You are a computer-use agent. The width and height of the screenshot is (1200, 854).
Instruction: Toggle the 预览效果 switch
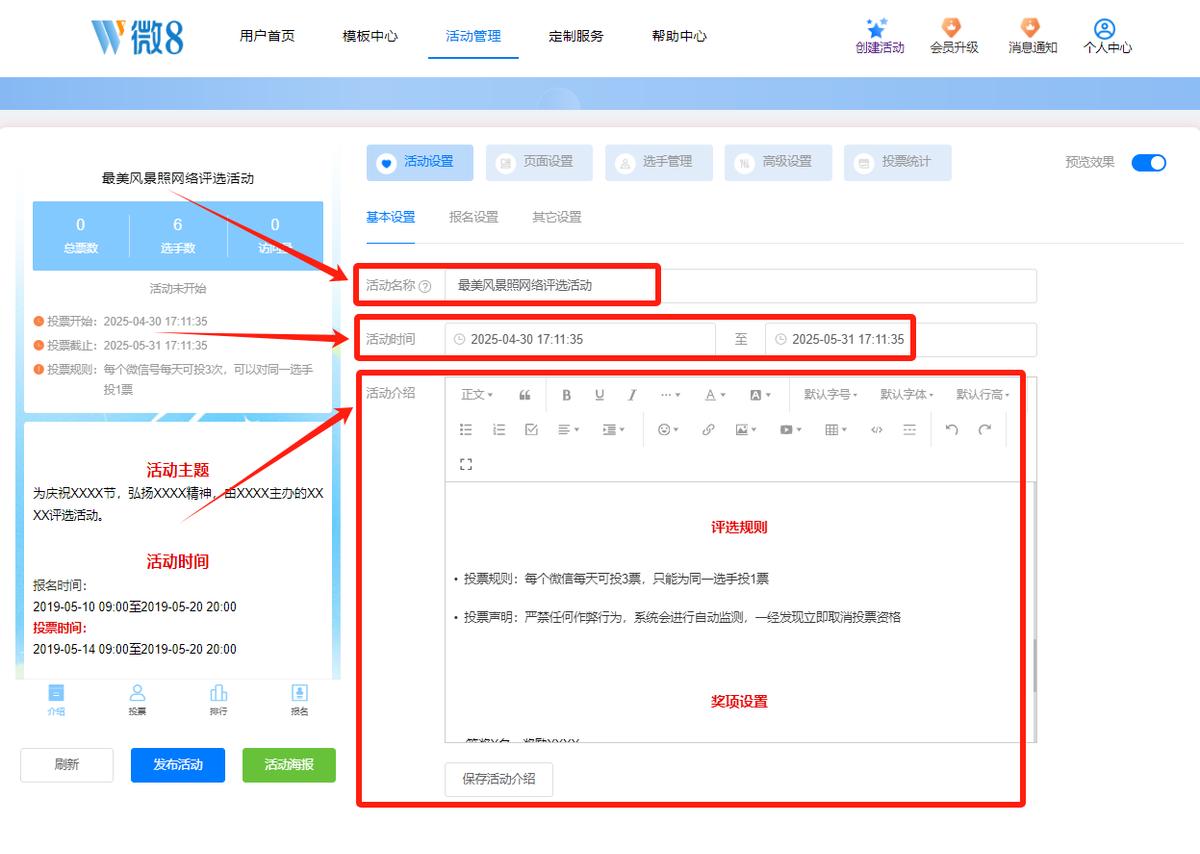click(1149, 162)
